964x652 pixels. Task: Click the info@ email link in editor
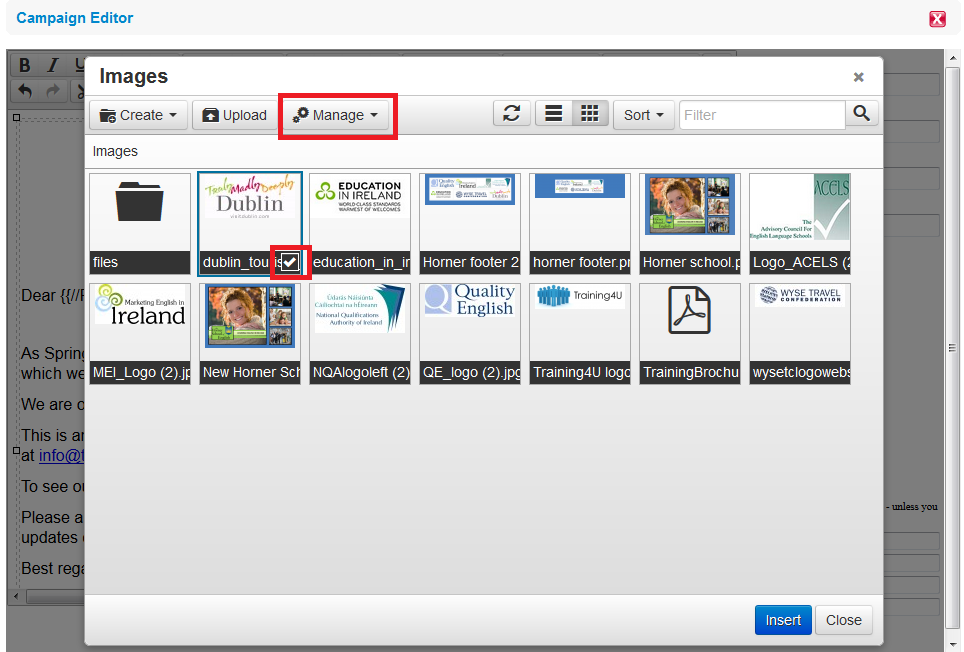61,455
